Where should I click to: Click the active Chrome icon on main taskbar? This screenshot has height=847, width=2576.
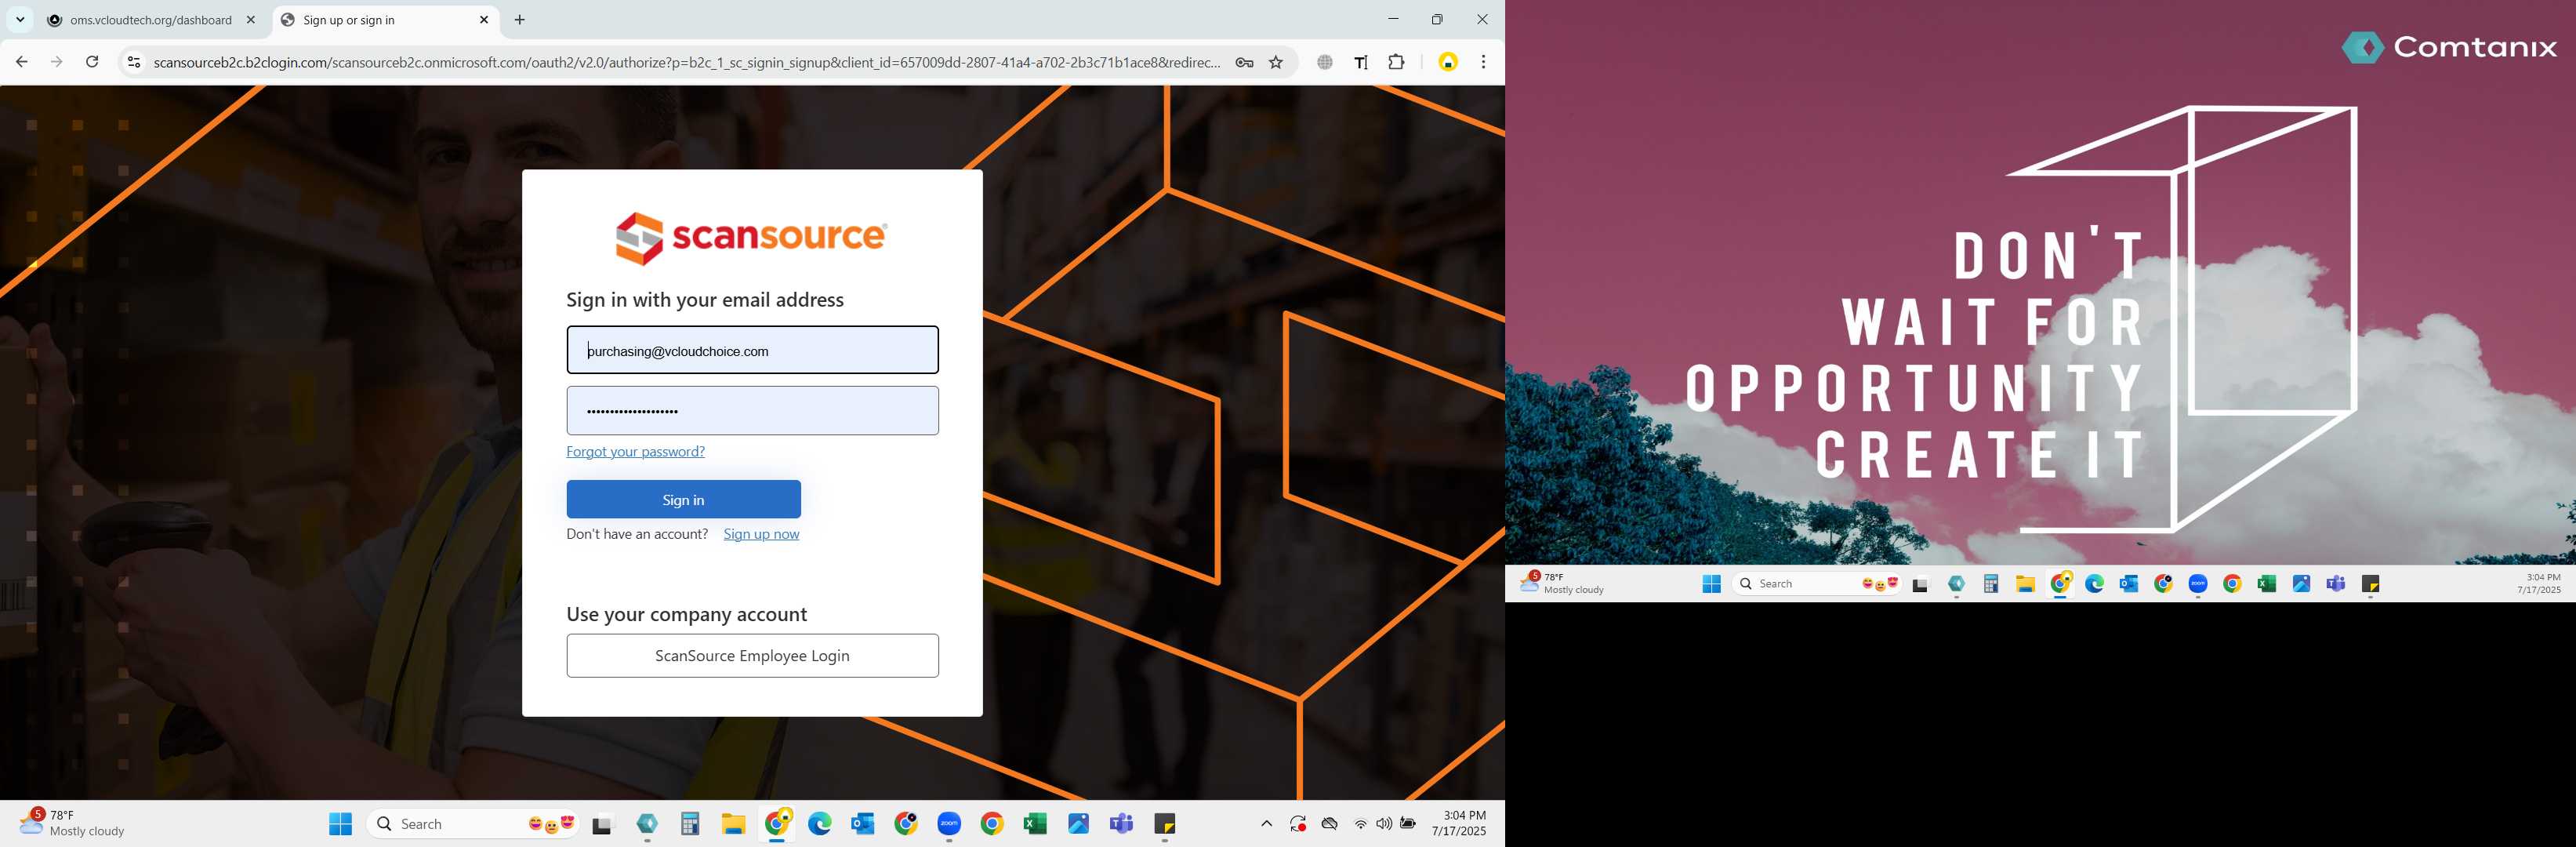point(777,824)
